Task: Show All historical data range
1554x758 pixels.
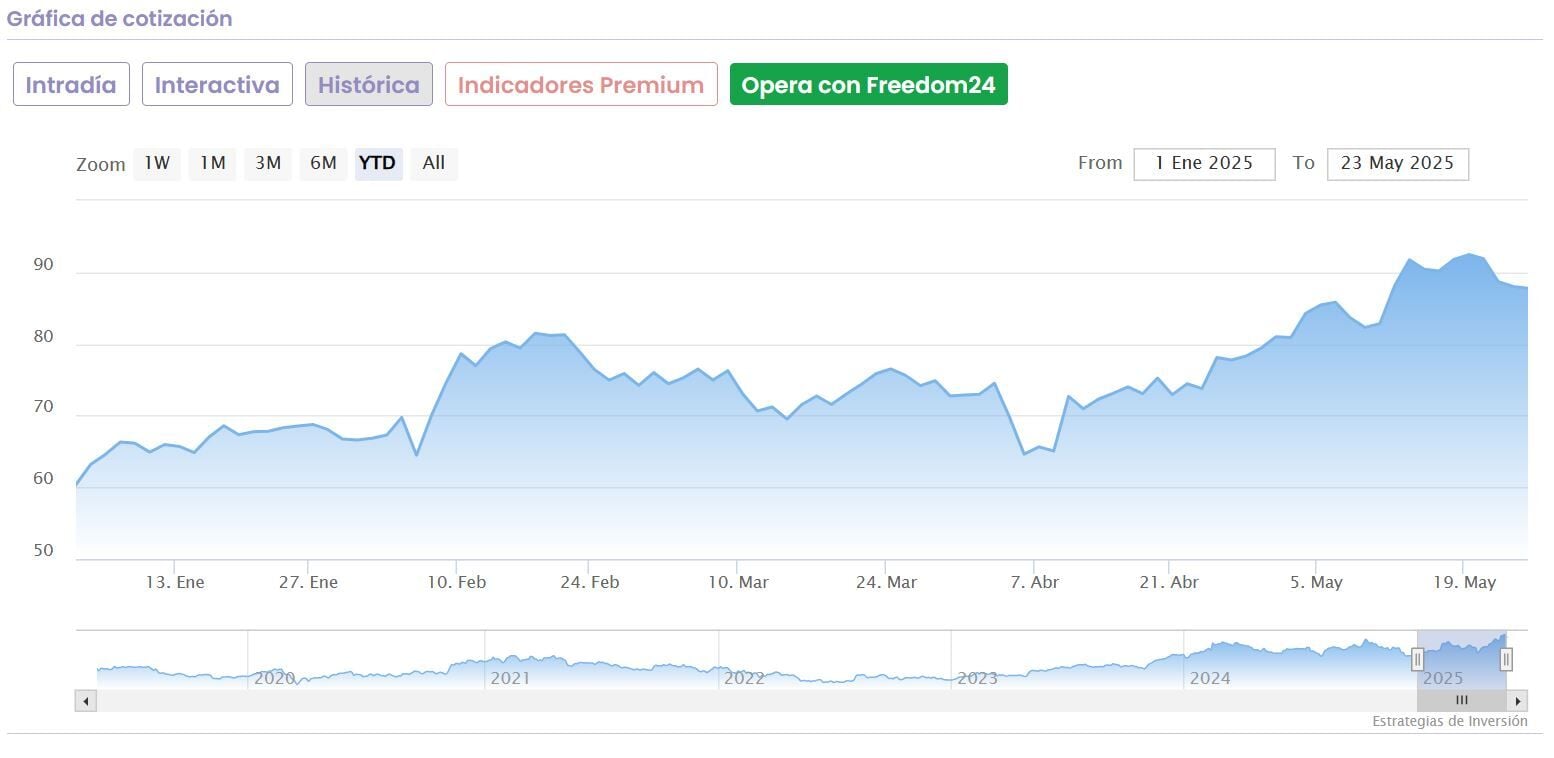Action: pyautogui.click(x=434, y=163)
